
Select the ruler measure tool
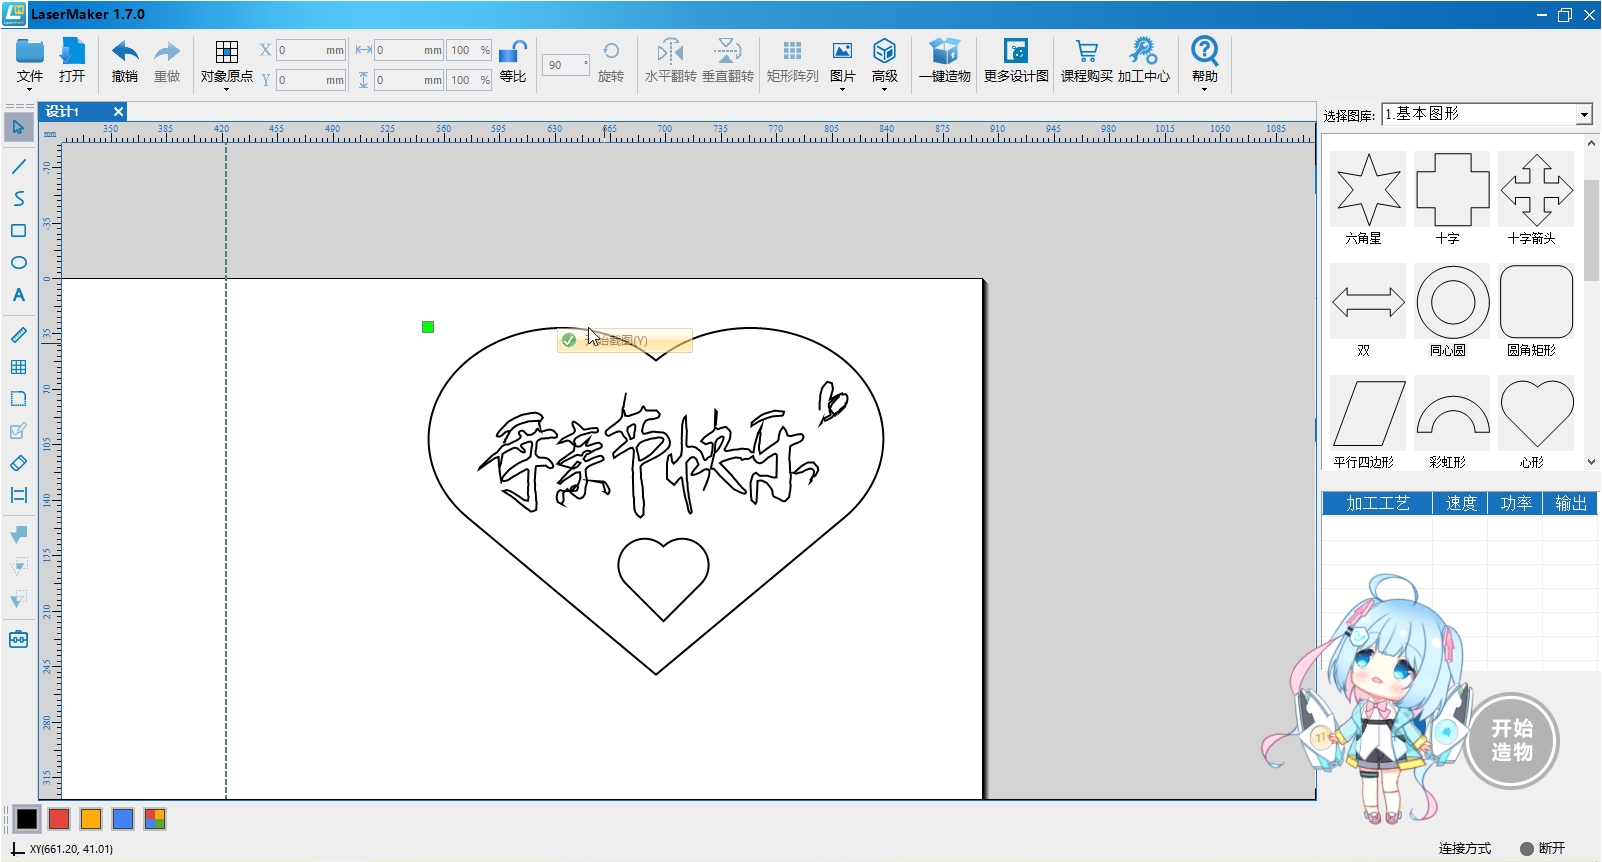point(18,335)
